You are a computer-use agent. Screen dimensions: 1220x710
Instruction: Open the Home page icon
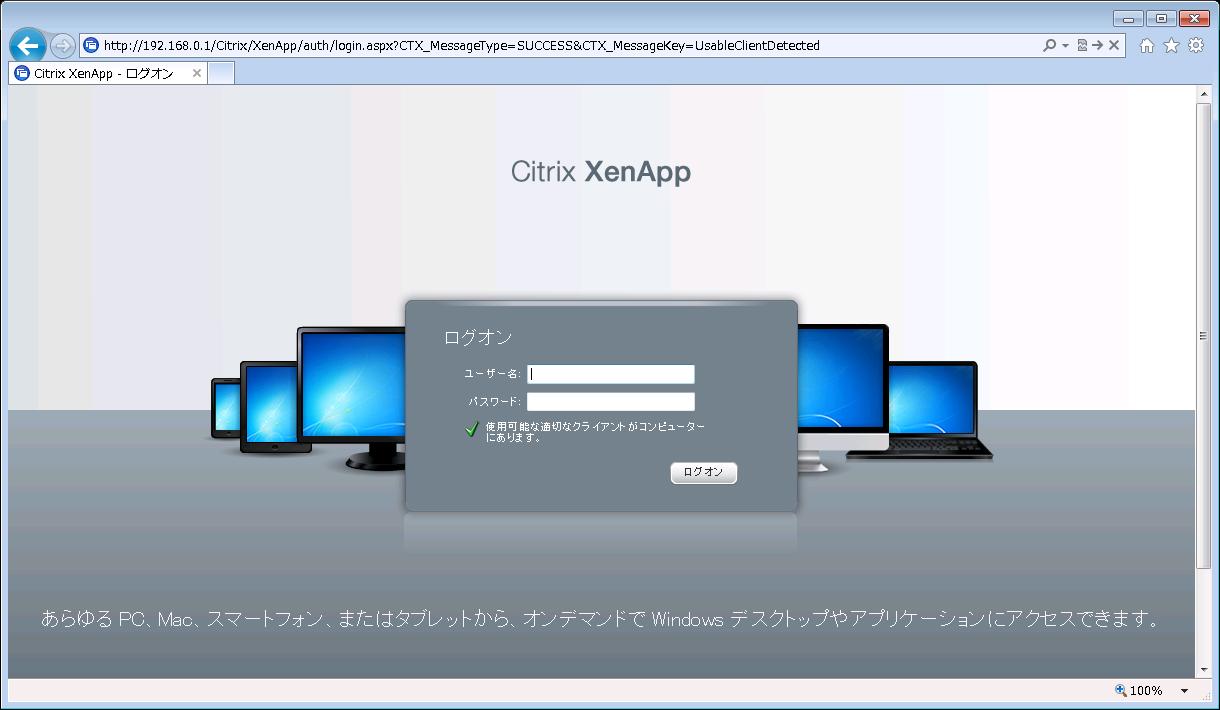coord(1147,46)
